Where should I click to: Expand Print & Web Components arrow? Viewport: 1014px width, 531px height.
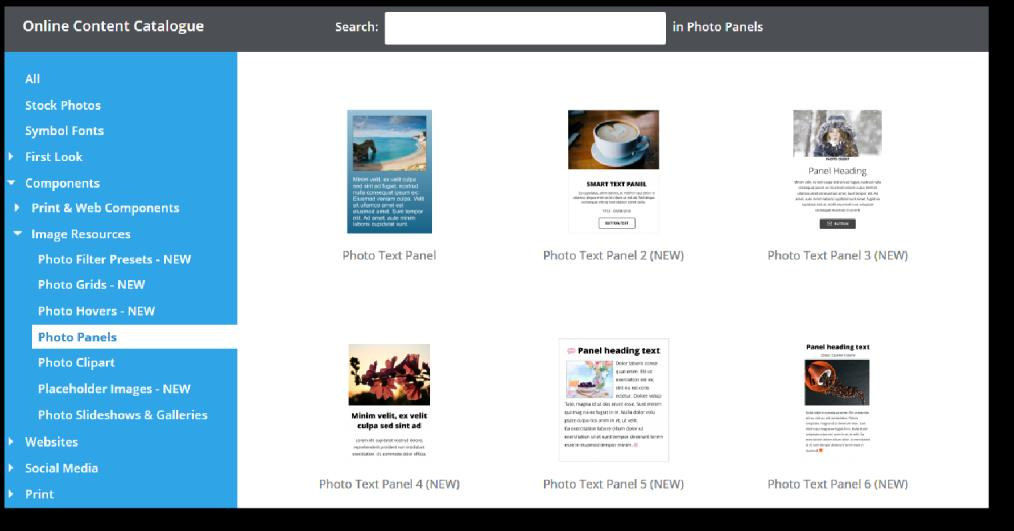(17, 208)
